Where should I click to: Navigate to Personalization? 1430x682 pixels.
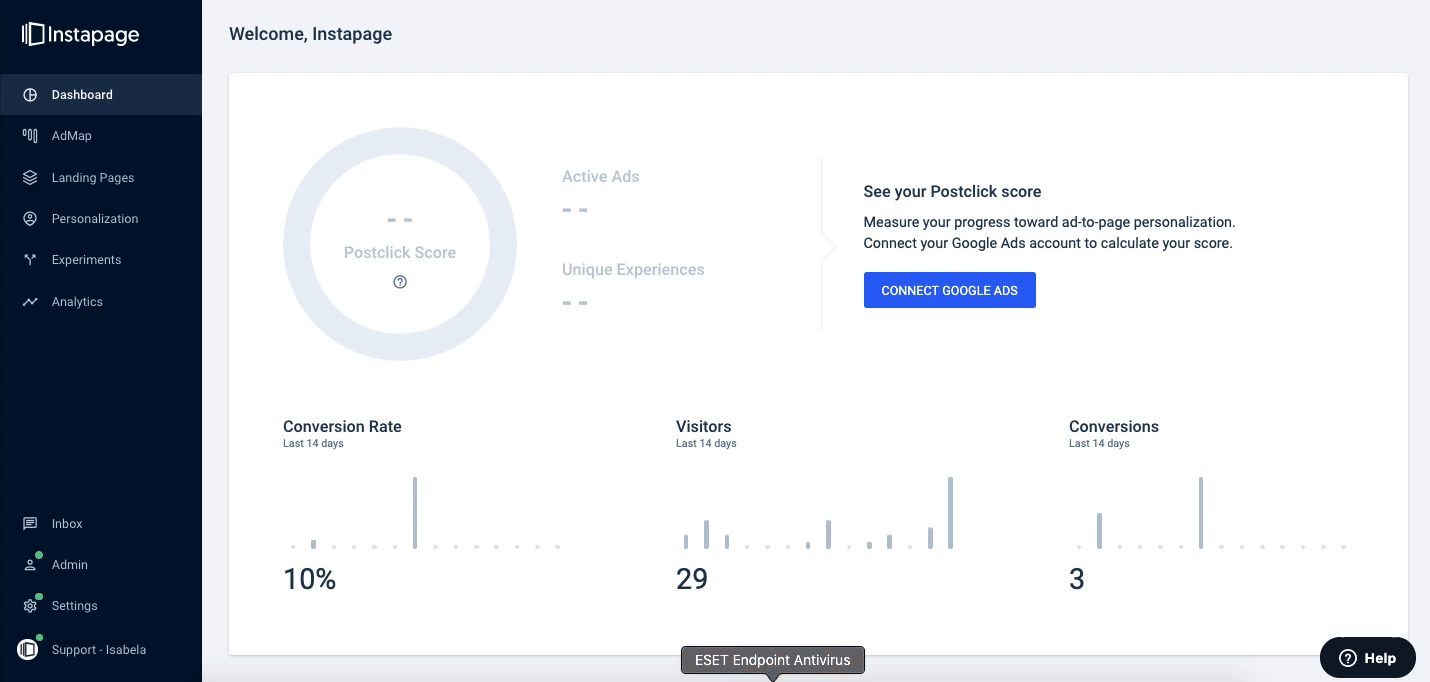pyautogui.click(x=101, y=219)
